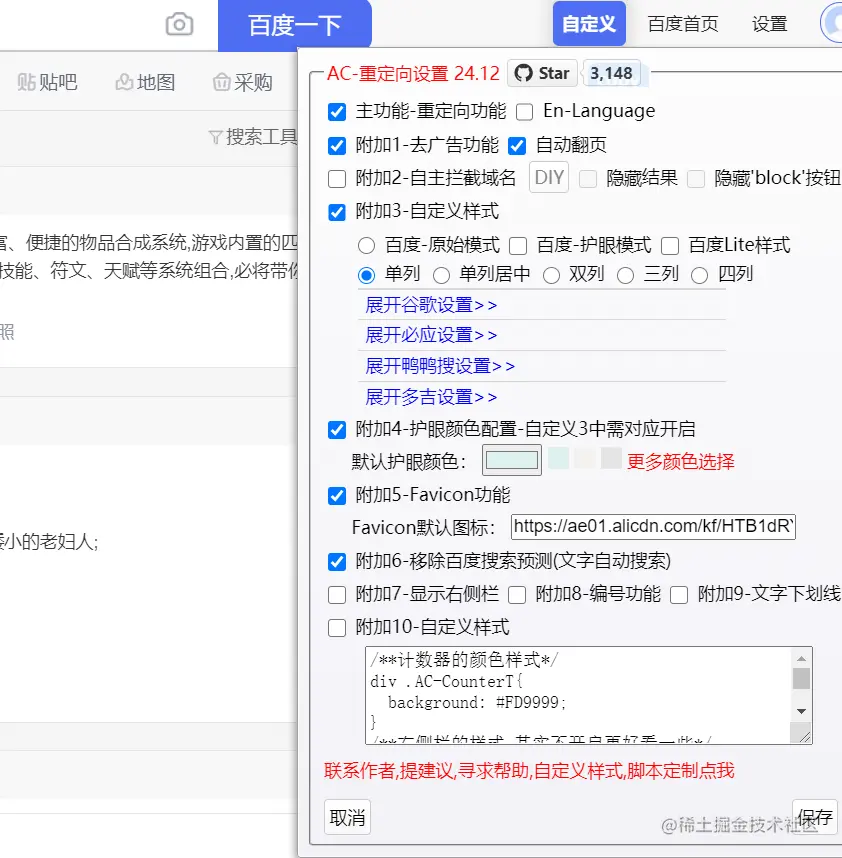Enable 附加9-文字下划线 checkbox

tap(679, 595)
